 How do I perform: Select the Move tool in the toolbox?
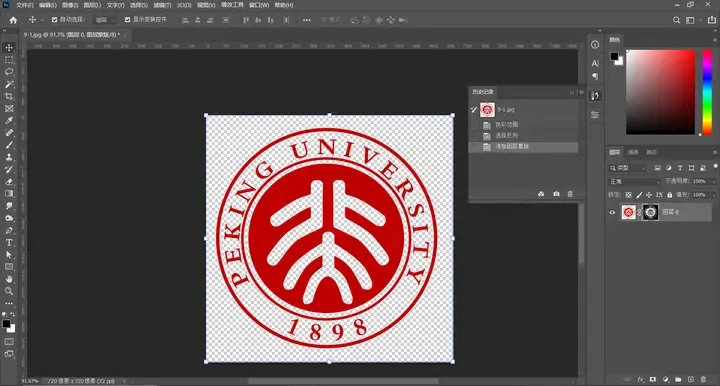point(9,48)
